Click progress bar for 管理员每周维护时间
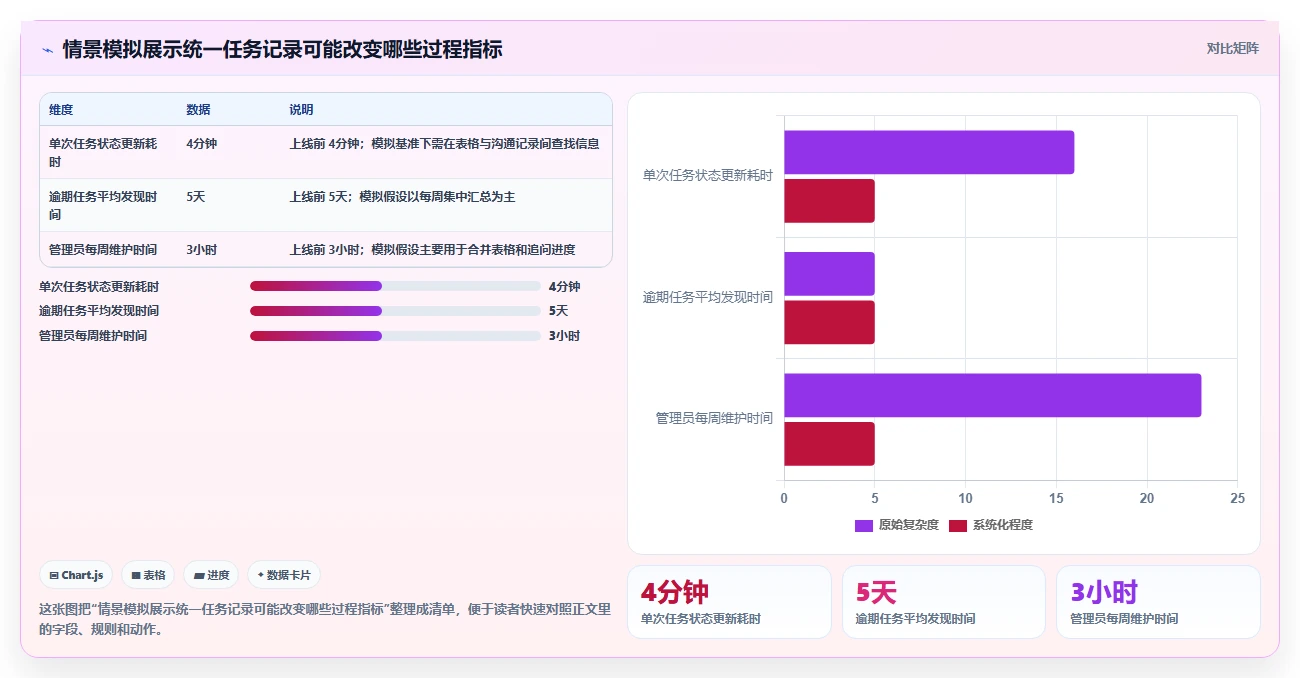 pyautogui.click(x=395, y=336)
